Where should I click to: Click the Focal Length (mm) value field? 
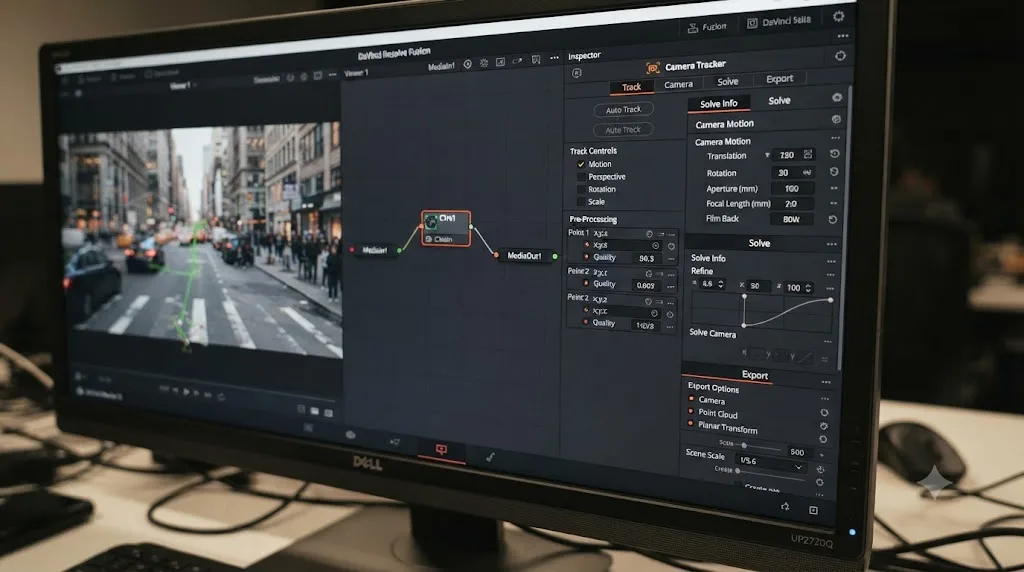click(792, 204)
